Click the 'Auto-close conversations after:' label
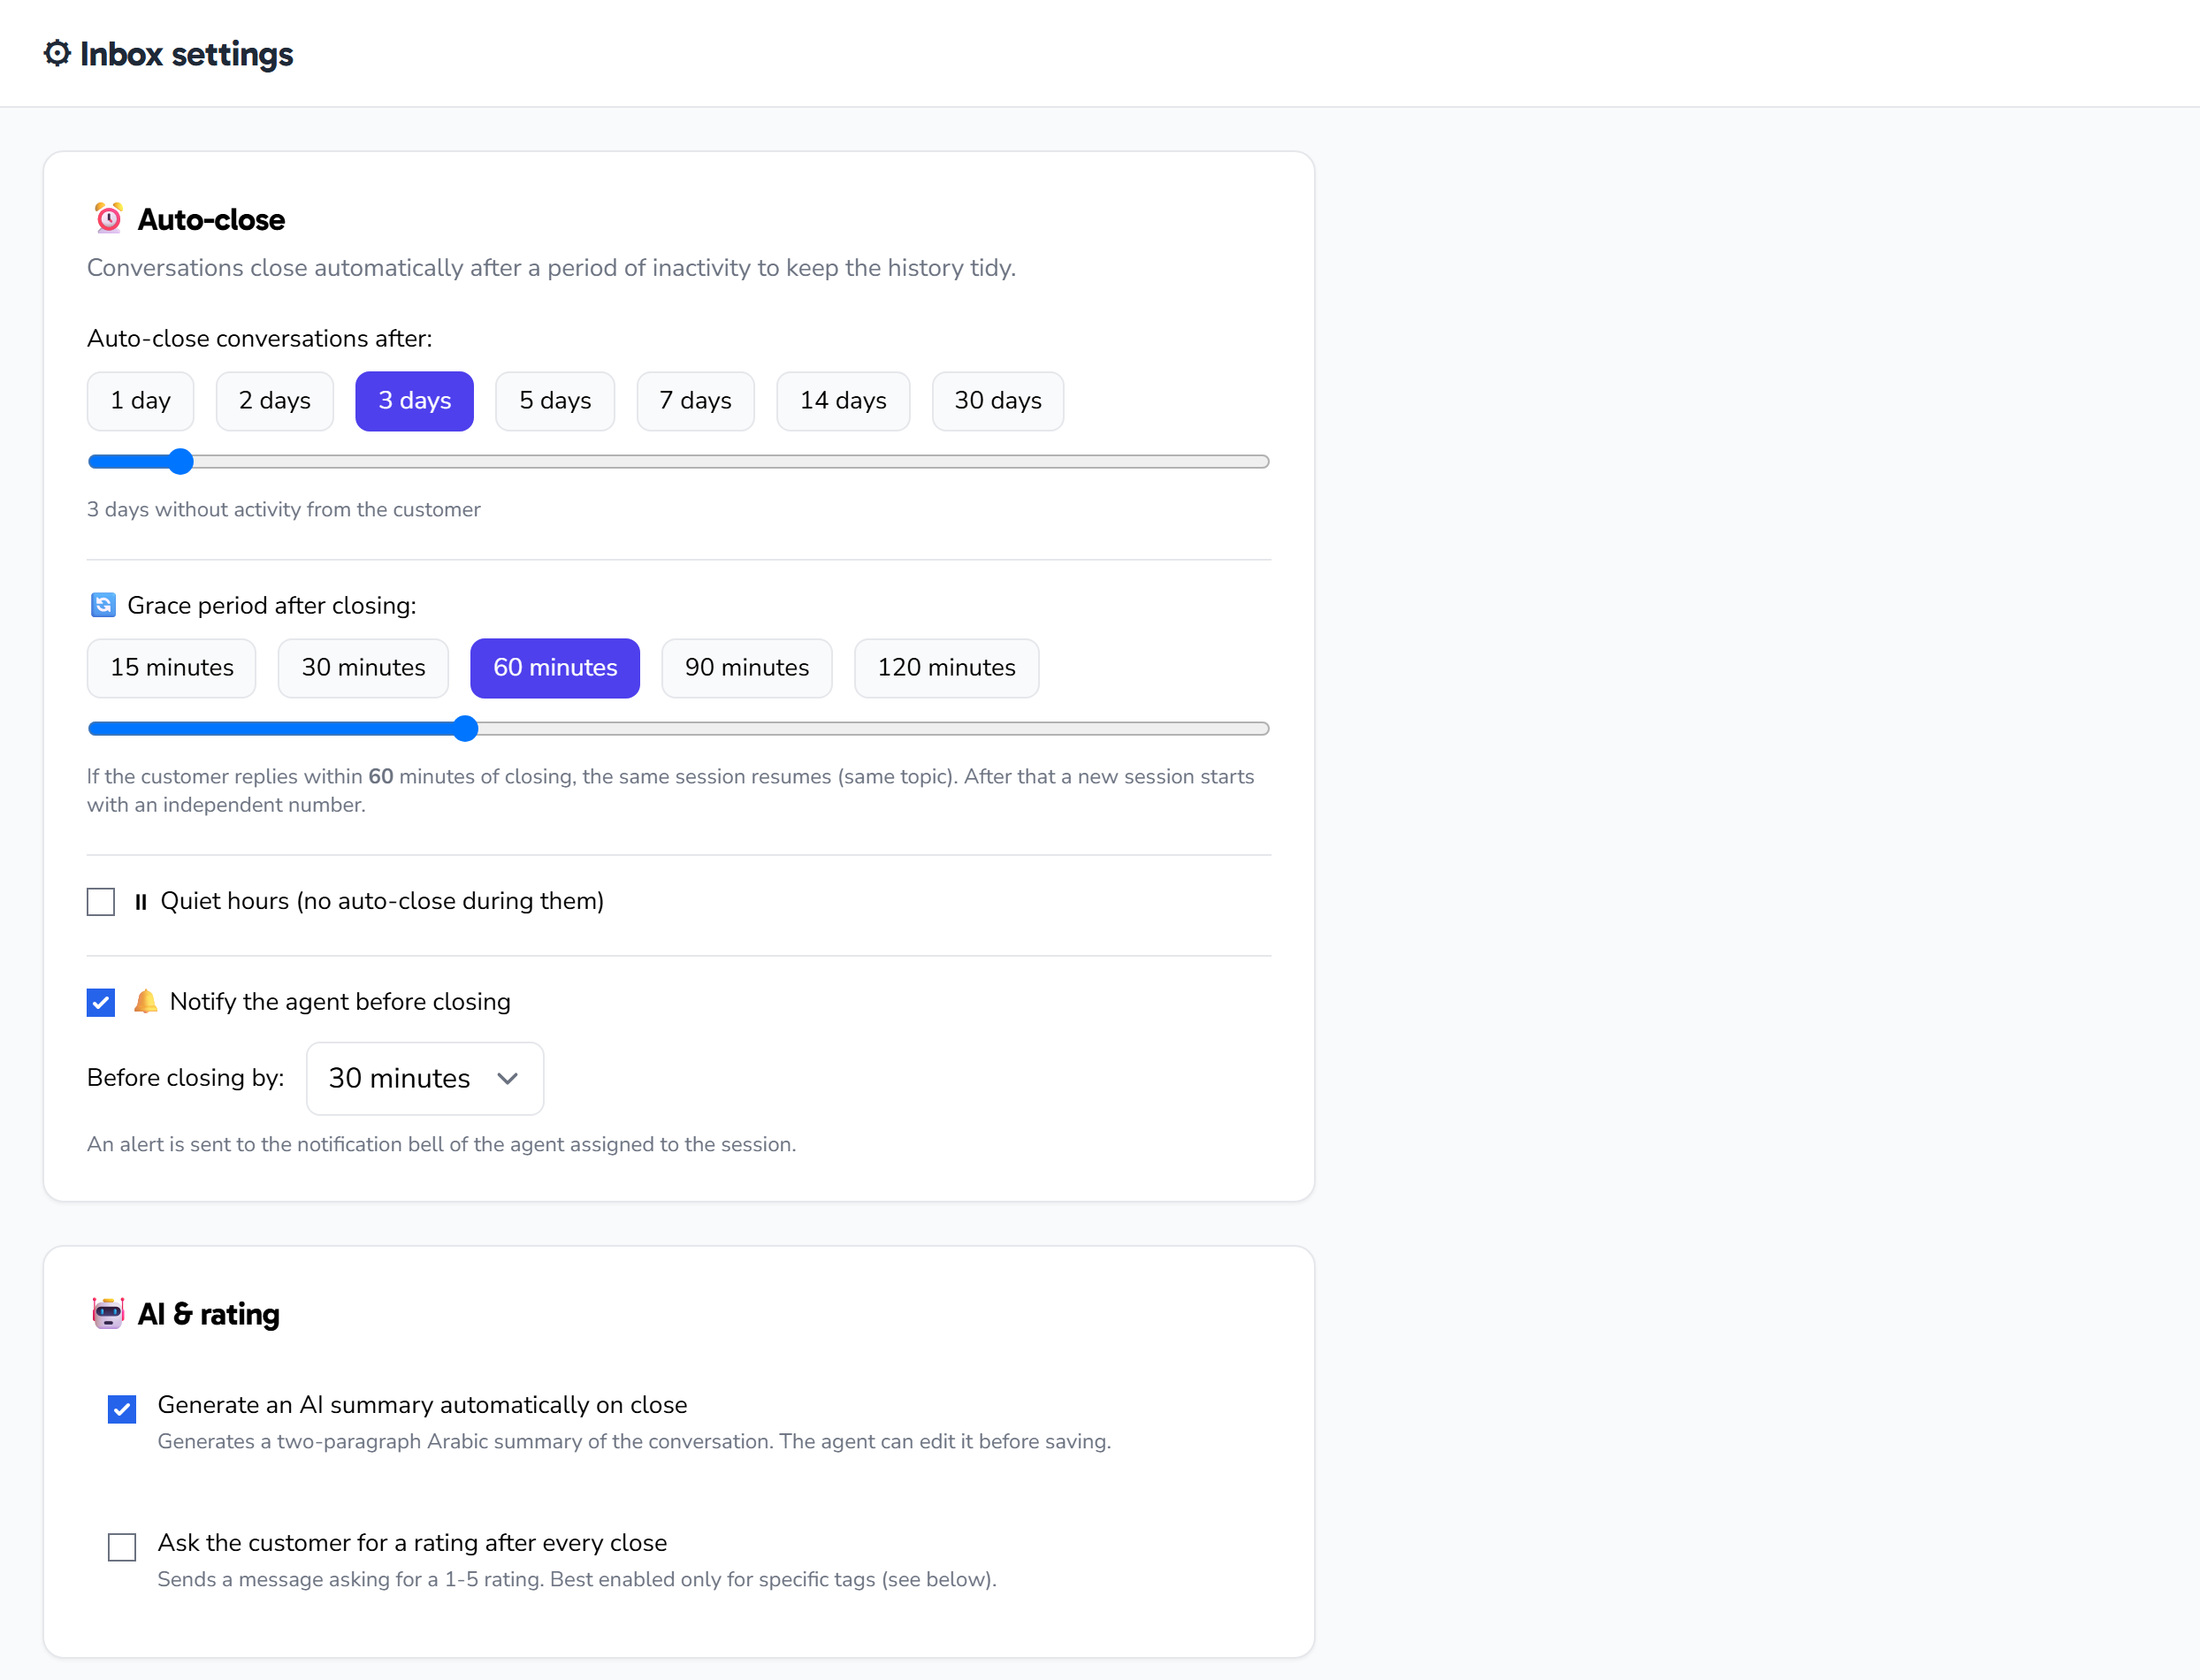Screen dimensions: 2200x1680 (x=260, y=339)
